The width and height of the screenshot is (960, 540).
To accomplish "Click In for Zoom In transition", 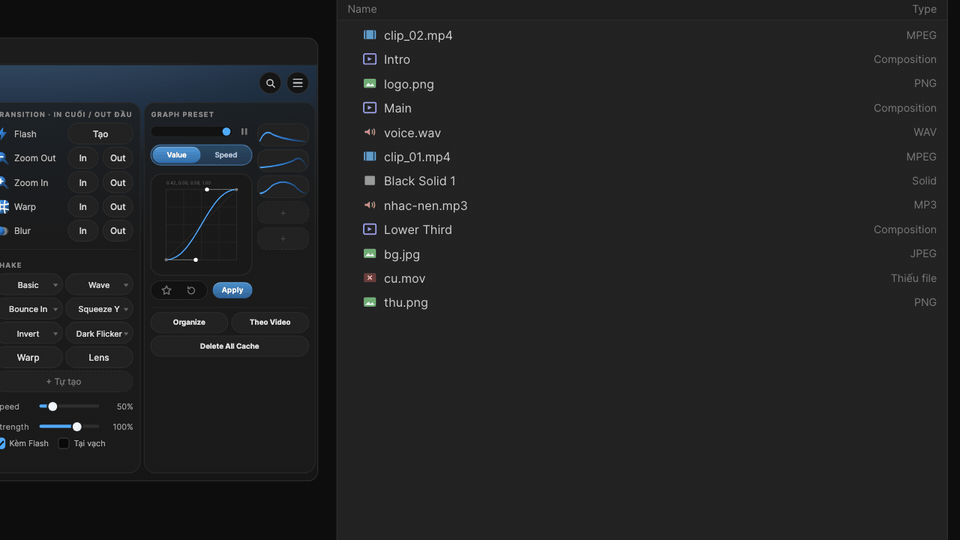I will [83, 182].
